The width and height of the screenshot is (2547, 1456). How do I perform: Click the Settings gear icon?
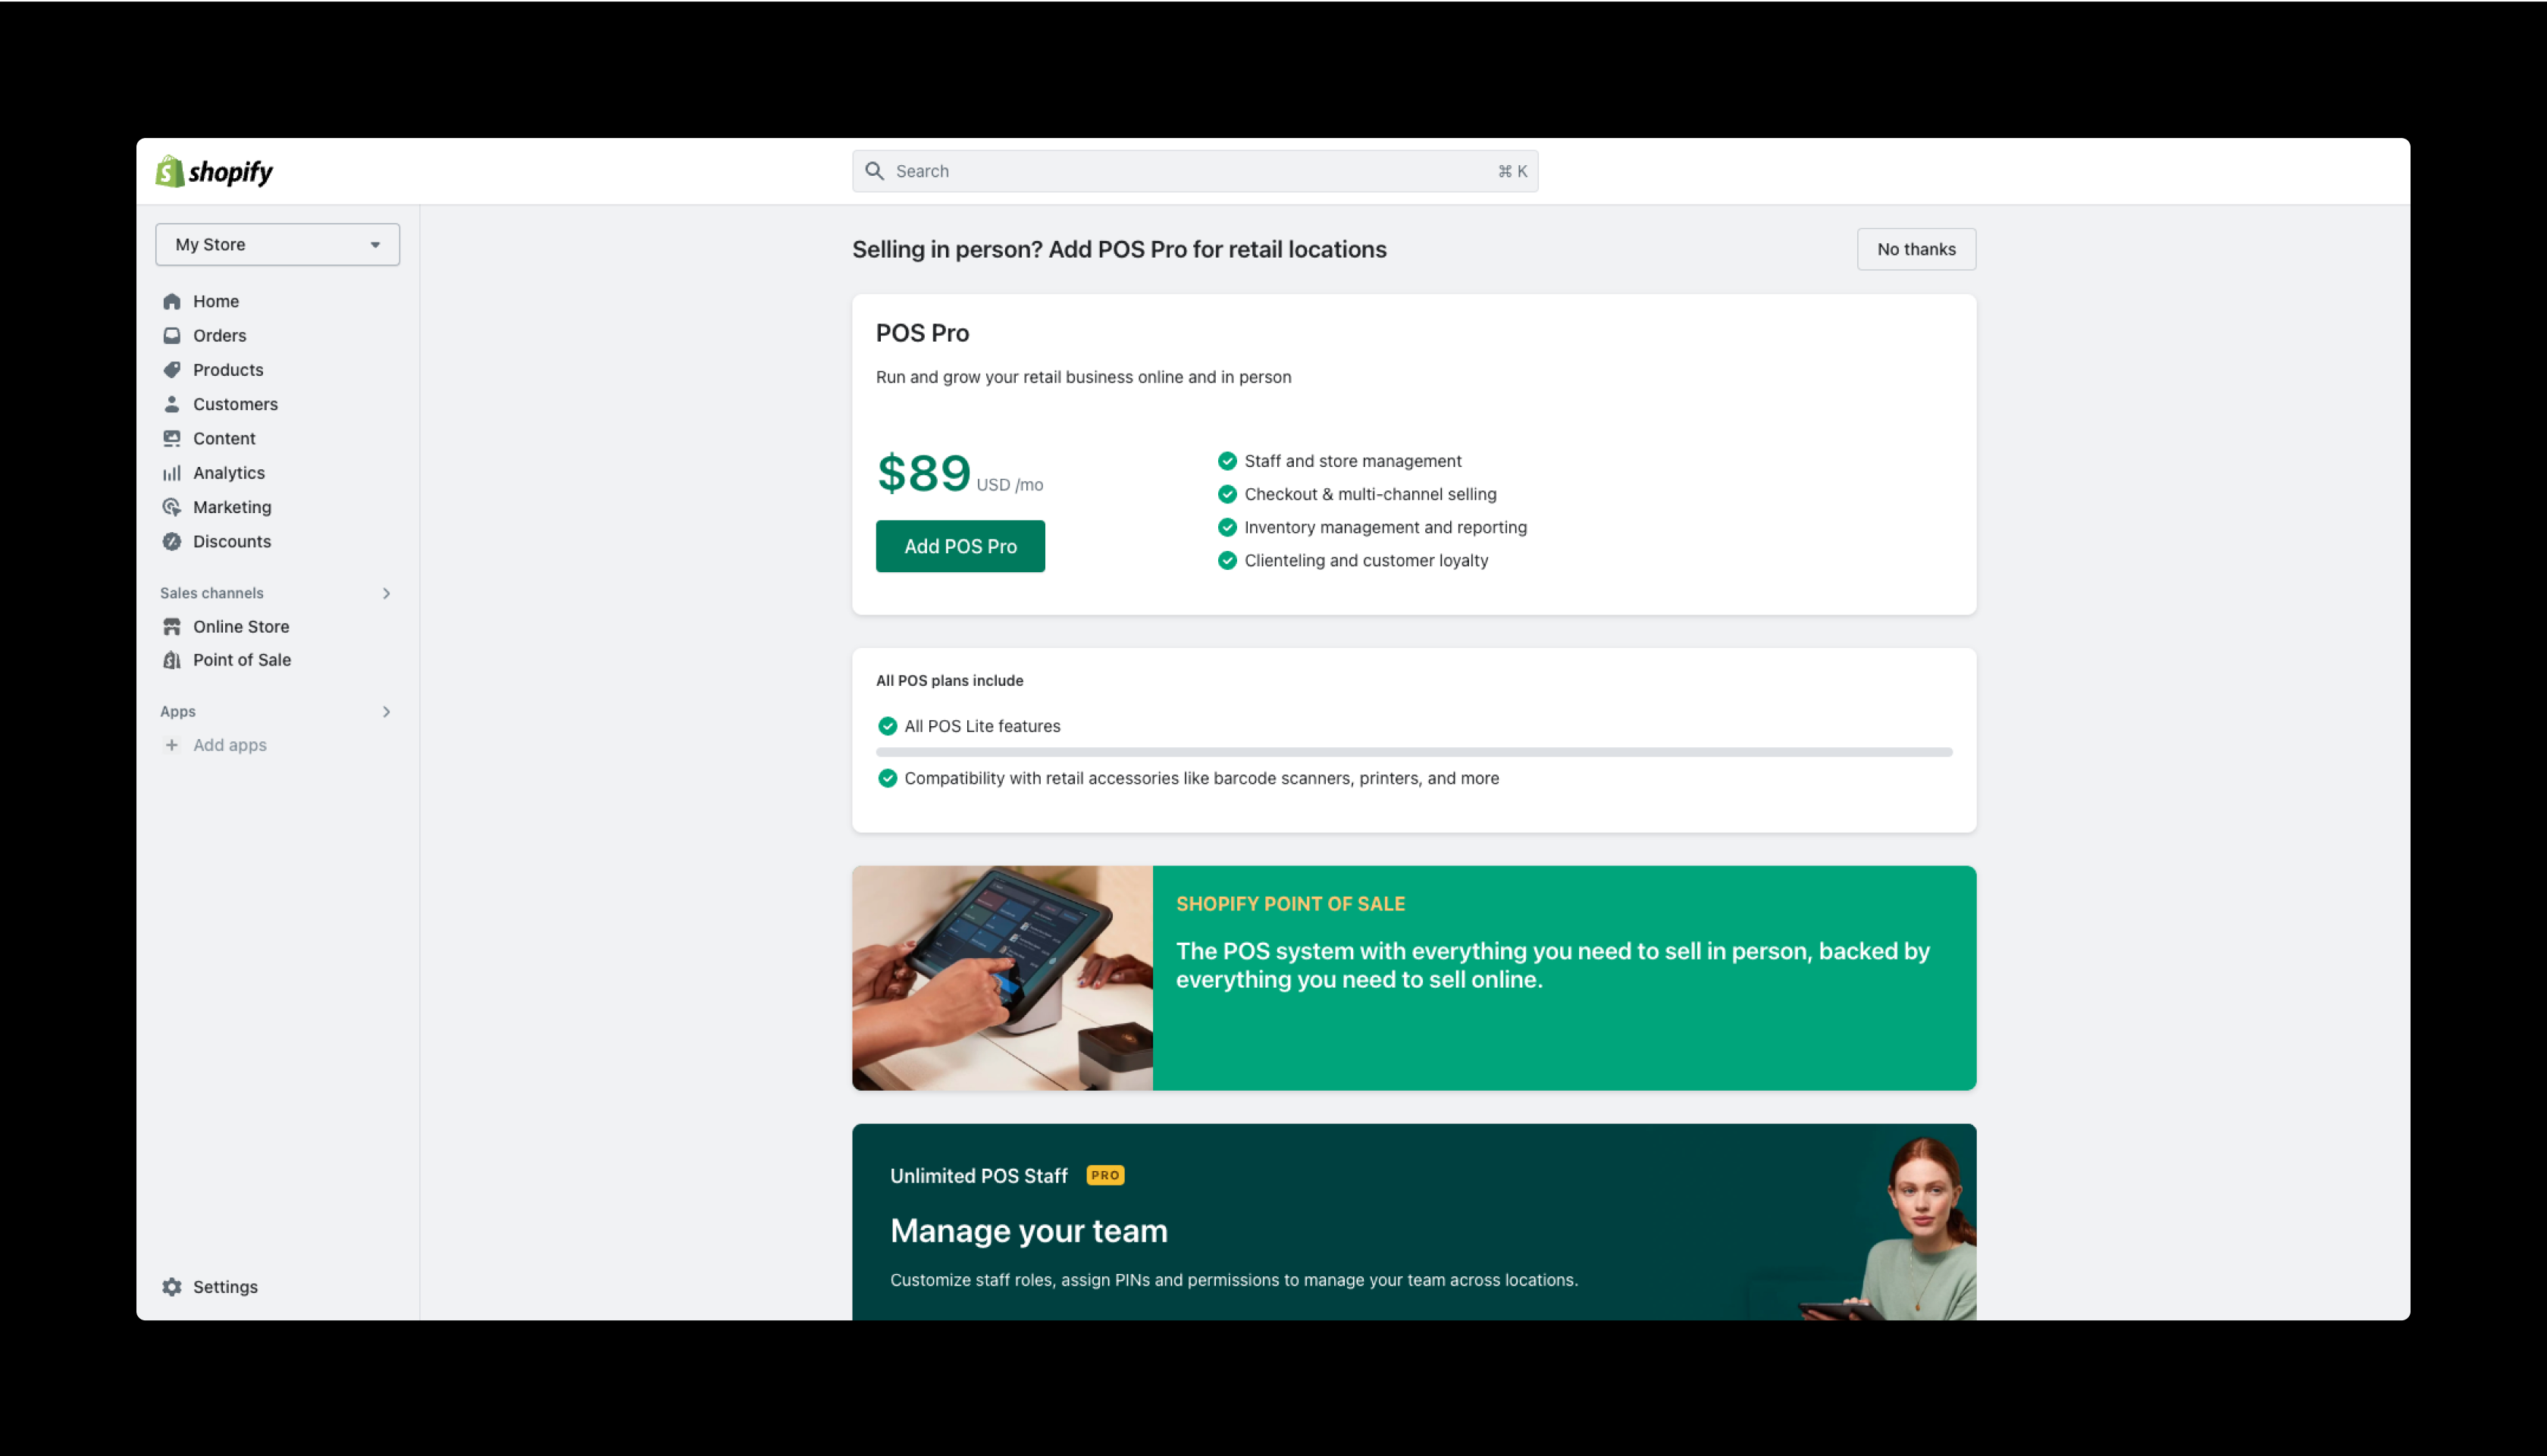pyautogui.click(x=171, y=1286)
